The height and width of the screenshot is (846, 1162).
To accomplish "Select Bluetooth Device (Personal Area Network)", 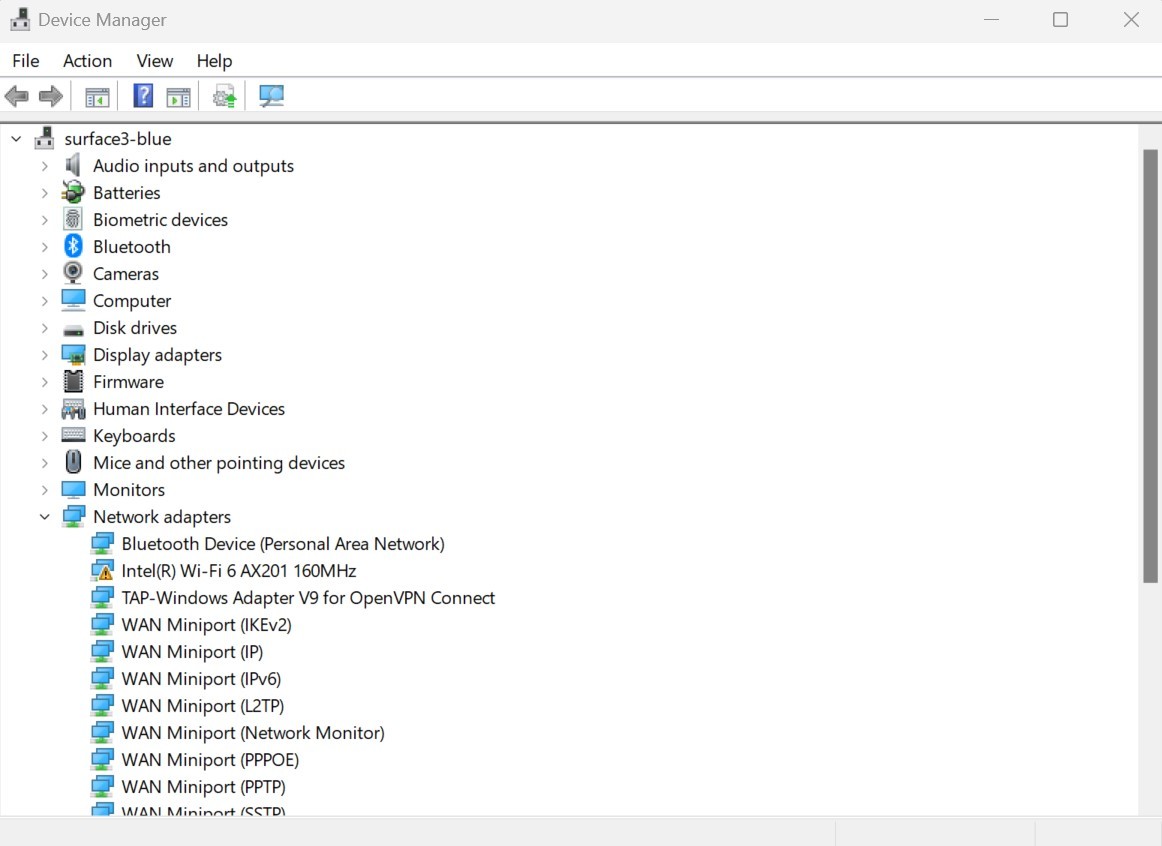I will 283,544.
